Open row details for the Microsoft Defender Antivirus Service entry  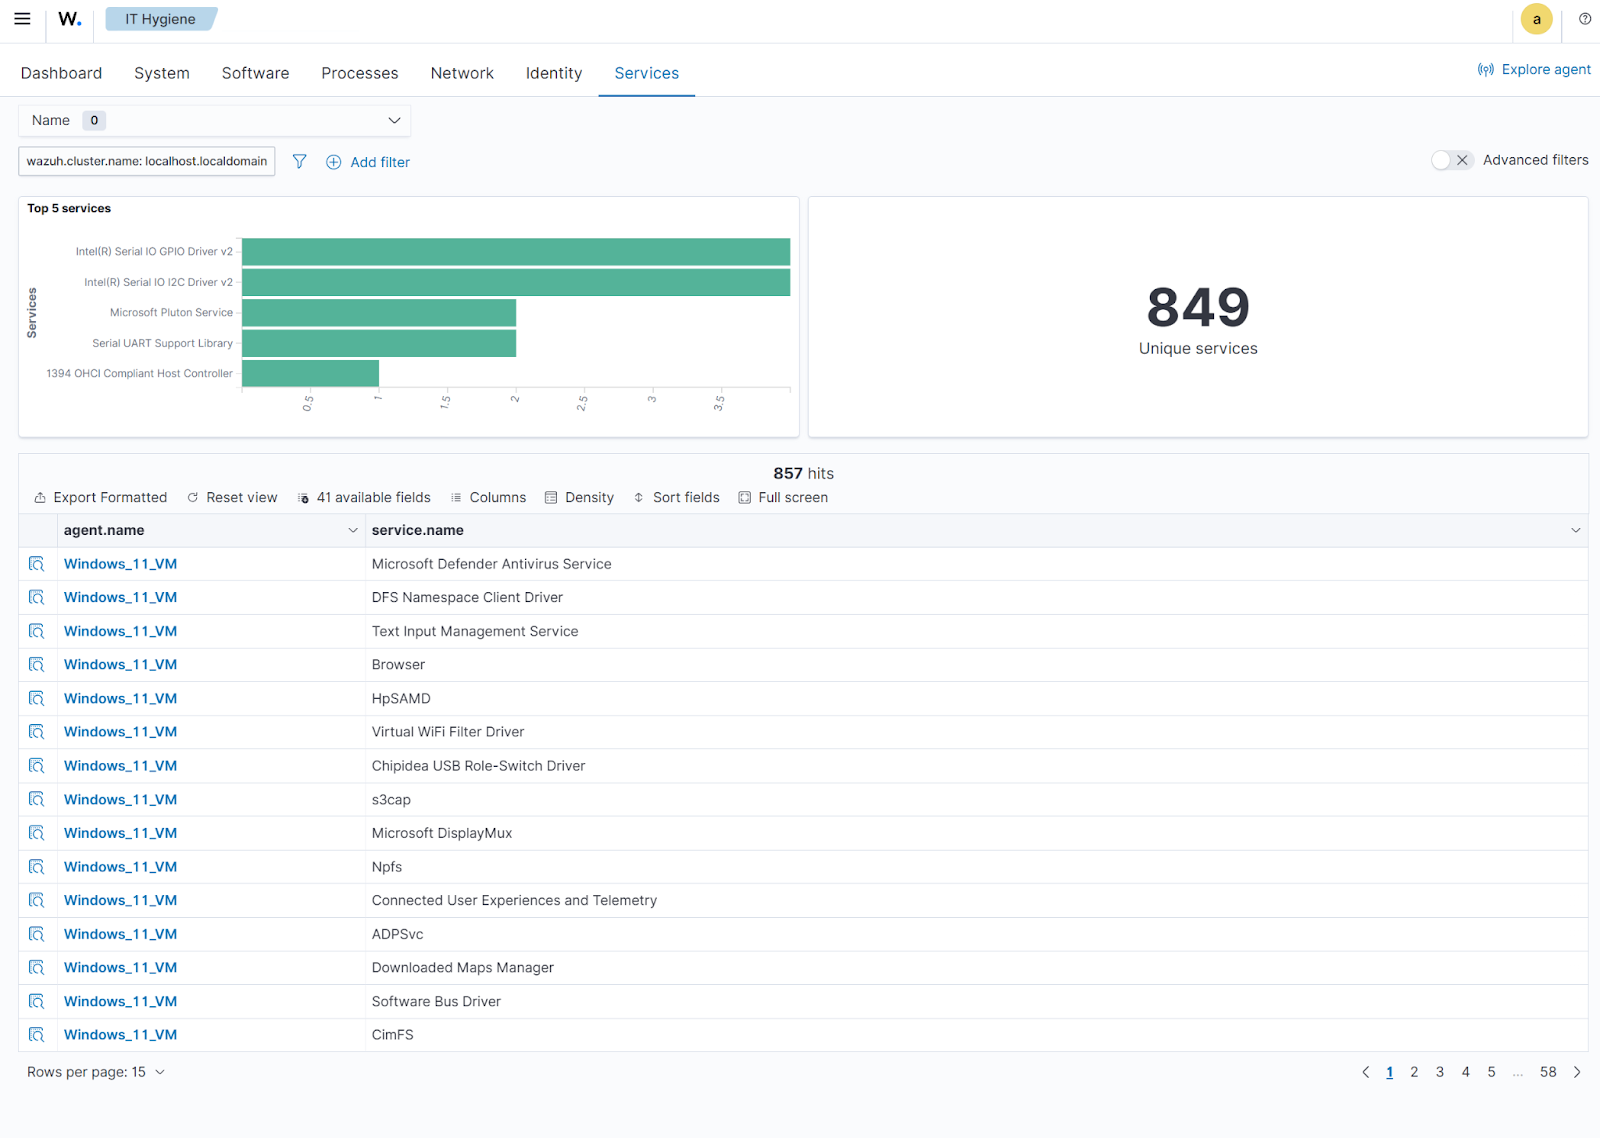tap(37, 563)
